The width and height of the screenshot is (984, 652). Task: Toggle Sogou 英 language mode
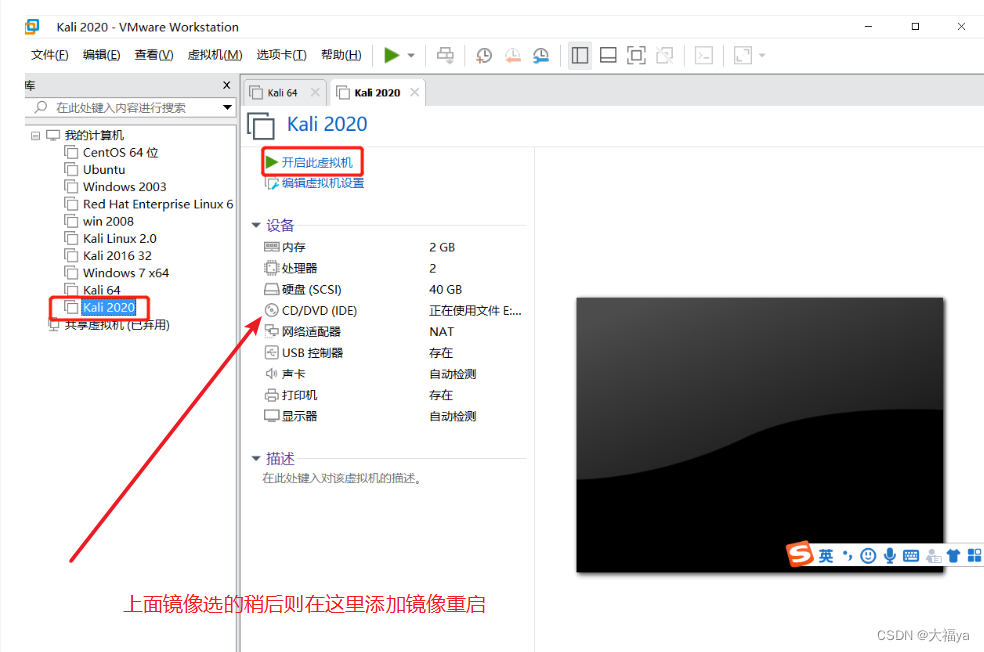click(826, 555)
